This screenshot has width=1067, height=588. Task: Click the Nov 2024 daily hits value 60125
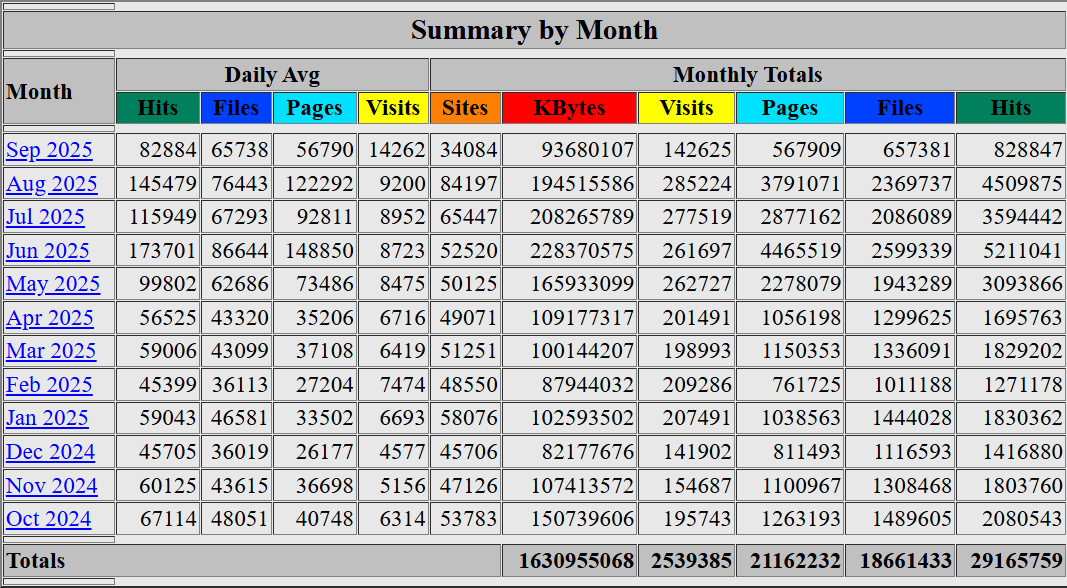coord(168,485)
